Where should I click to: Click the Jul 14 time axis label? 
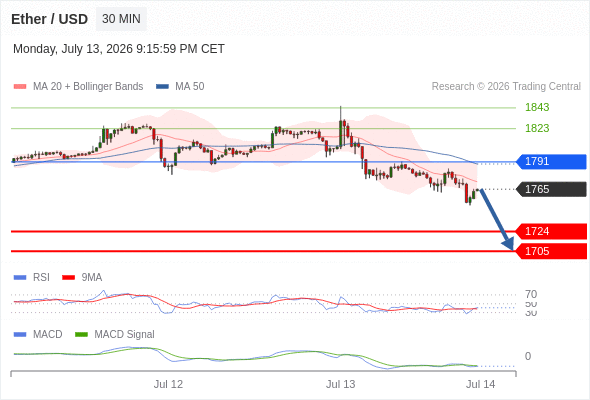(481, 384)
